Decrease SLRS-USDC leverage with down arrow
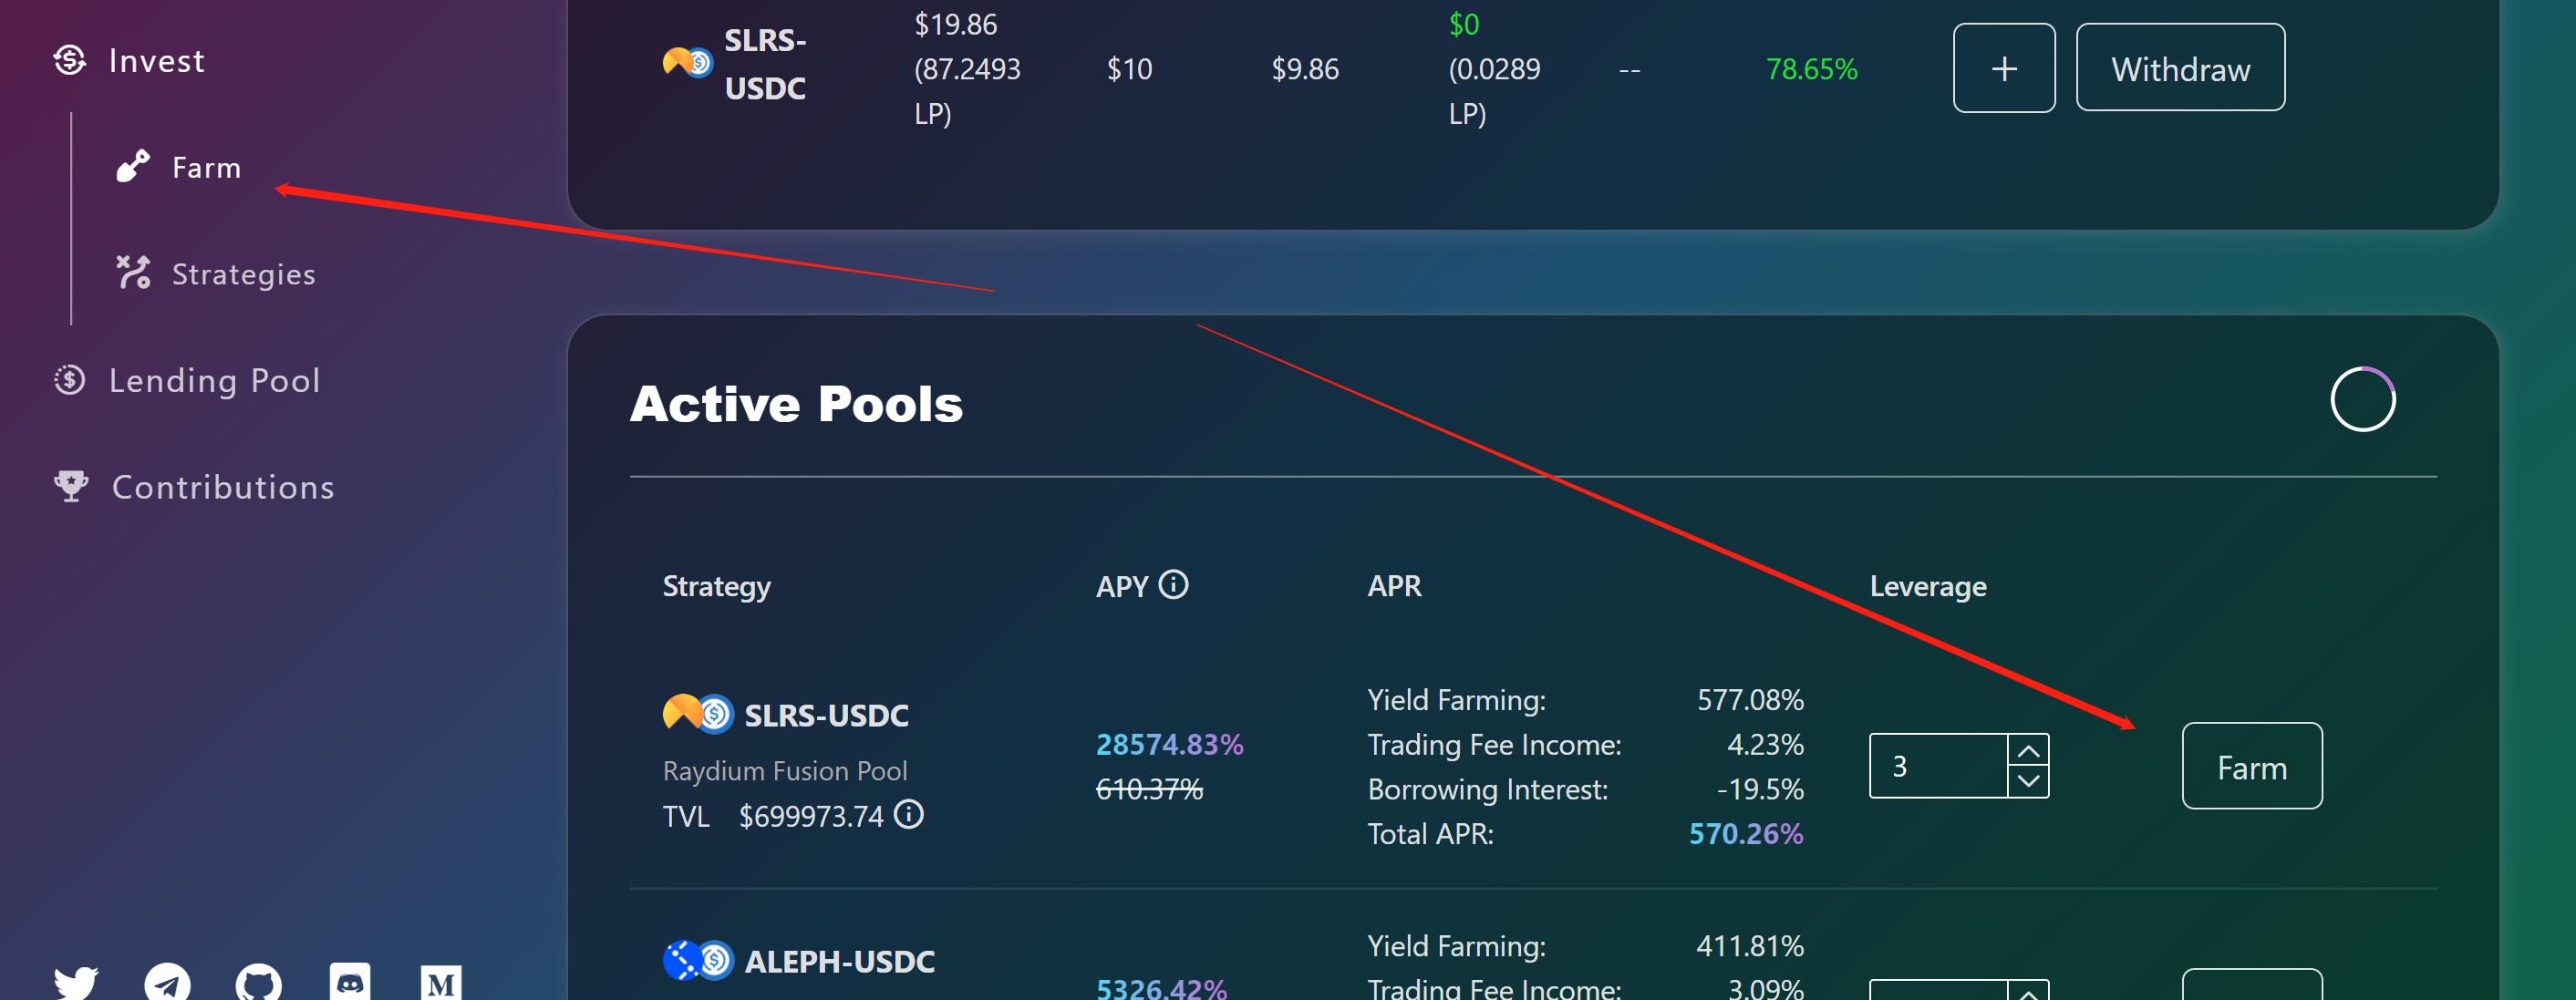This screenshot has width=2576, height=1000. tap(2028, 781)
